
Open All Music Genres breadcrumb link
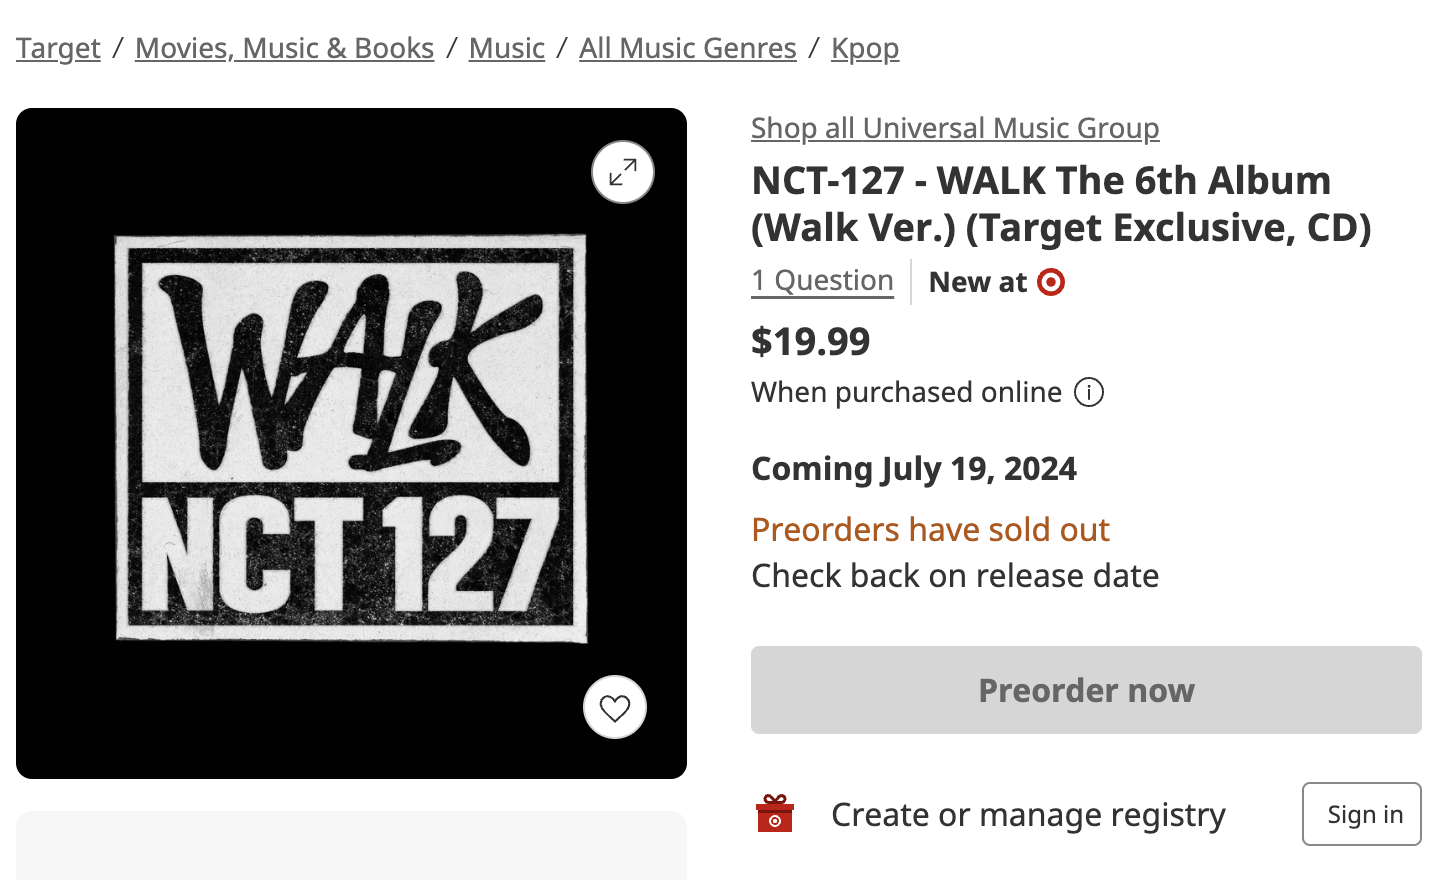(688, 48)
